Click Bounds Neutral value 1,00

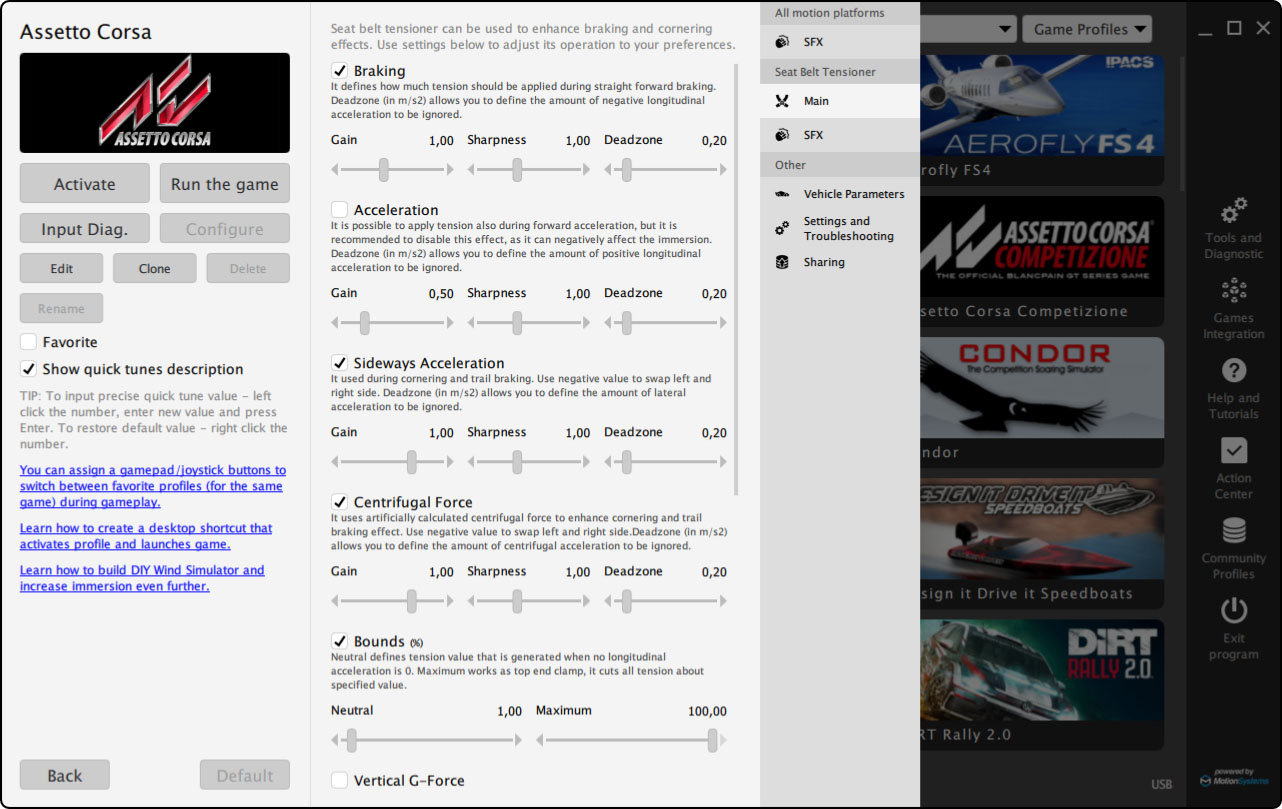(x=509, y=711)
